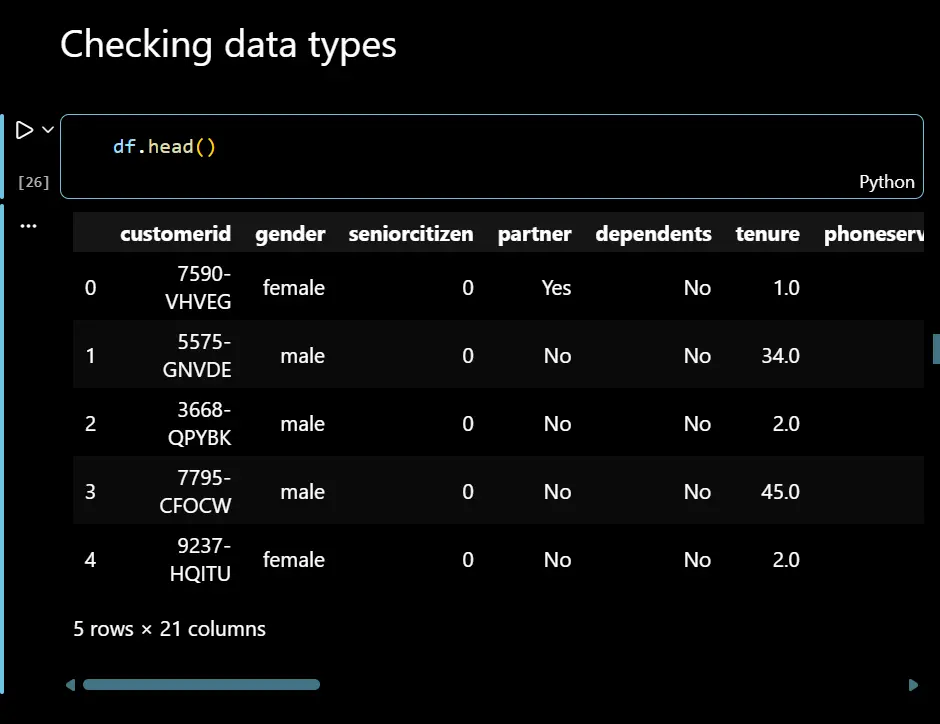This screenshot has width=940, height=724.
Task: Click the '5 rows × 21 columns' summary text
Action: [169, 629]
